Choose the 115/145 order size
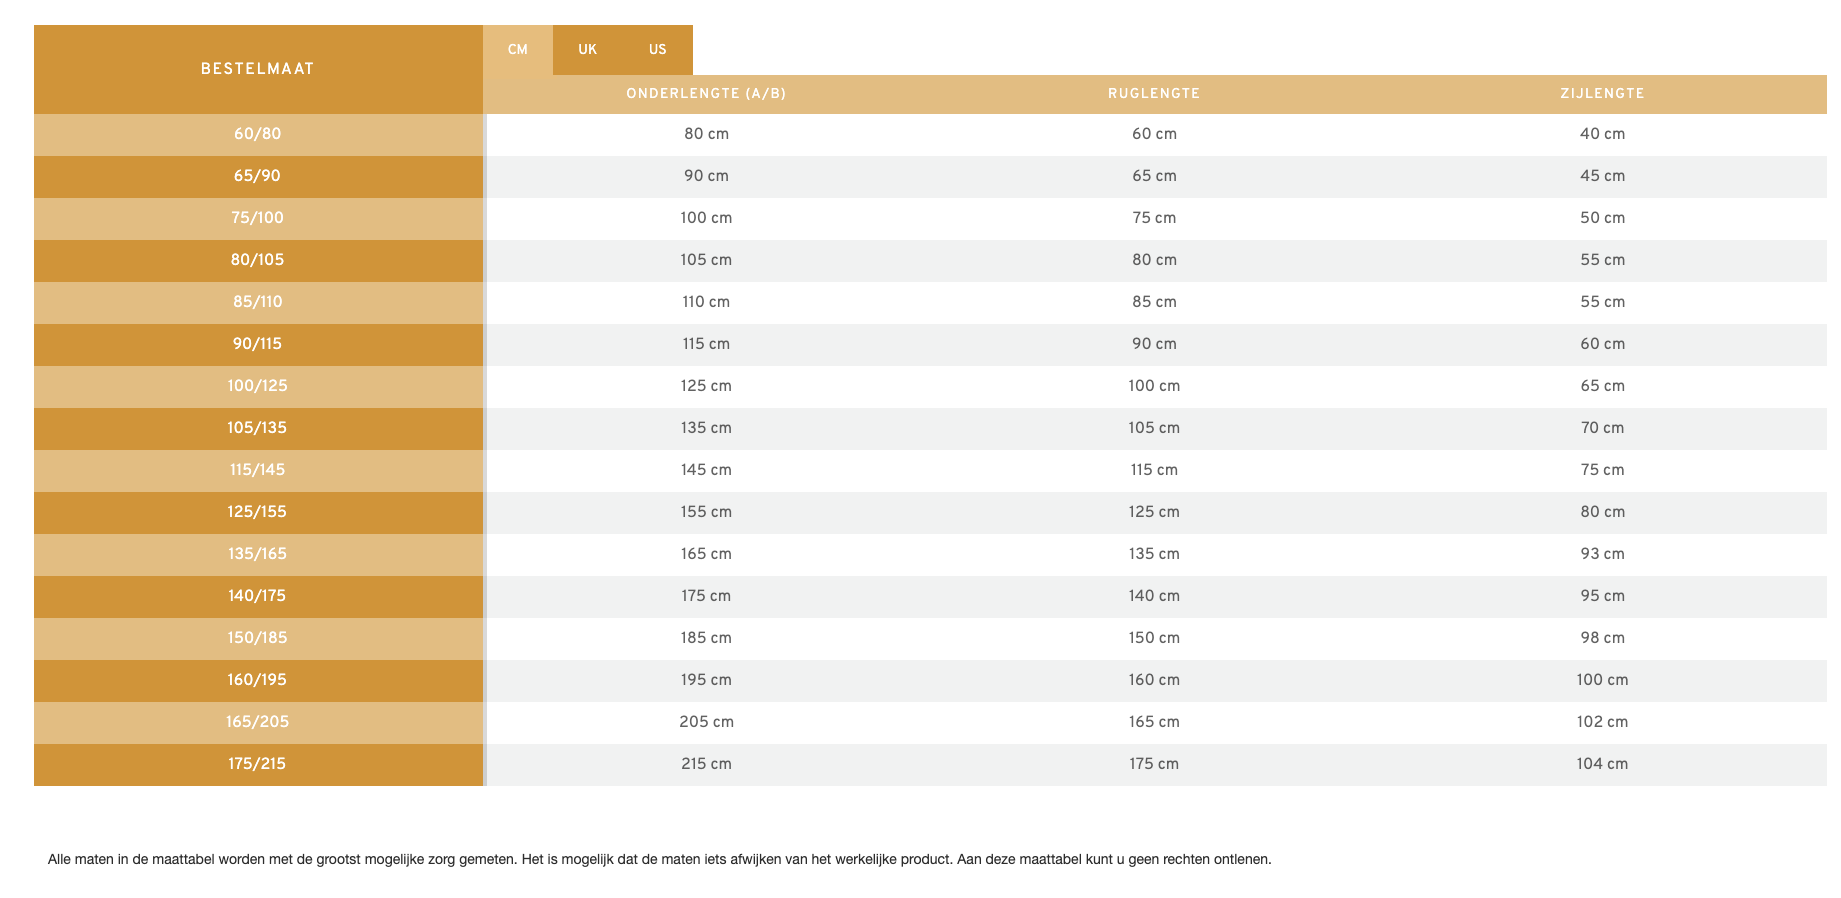The image size is (1841, 898). [x=258, y=470]
